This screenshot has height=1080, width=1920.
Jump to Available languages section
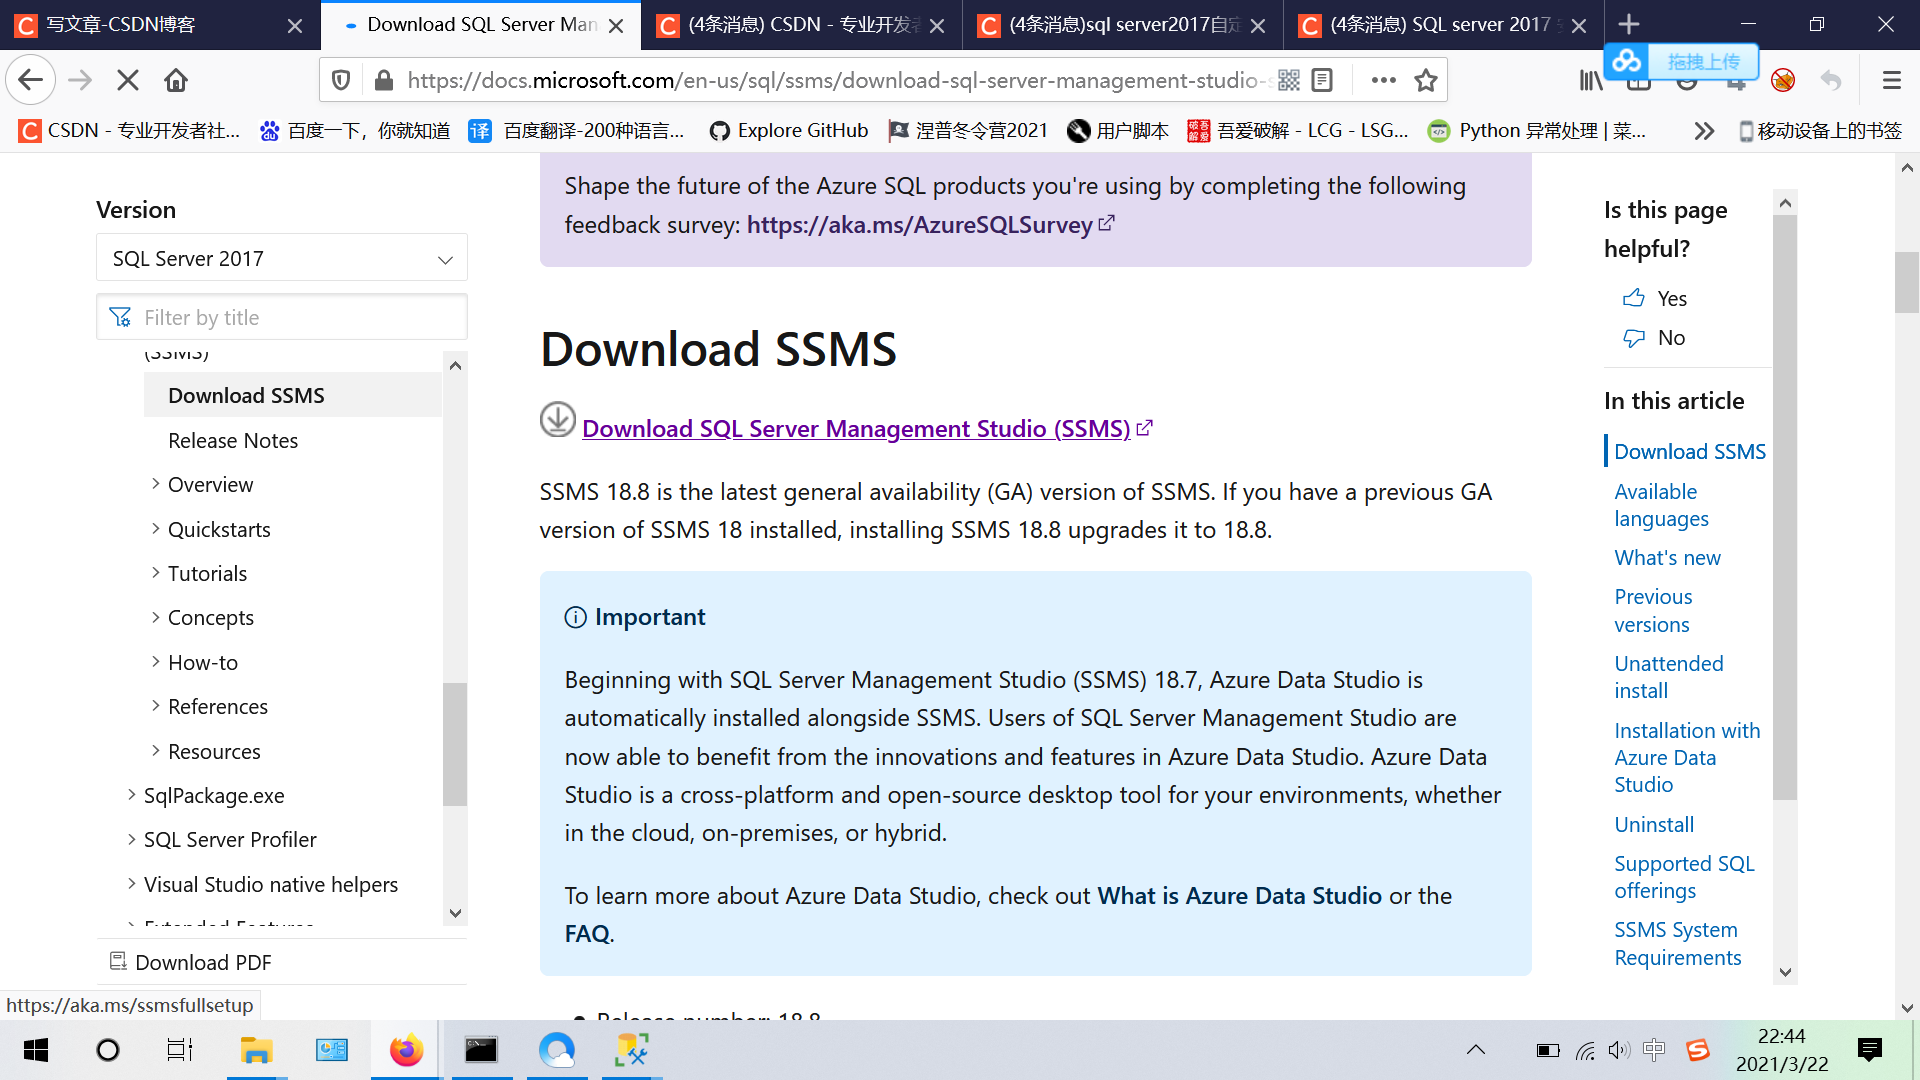[1661, 505]
